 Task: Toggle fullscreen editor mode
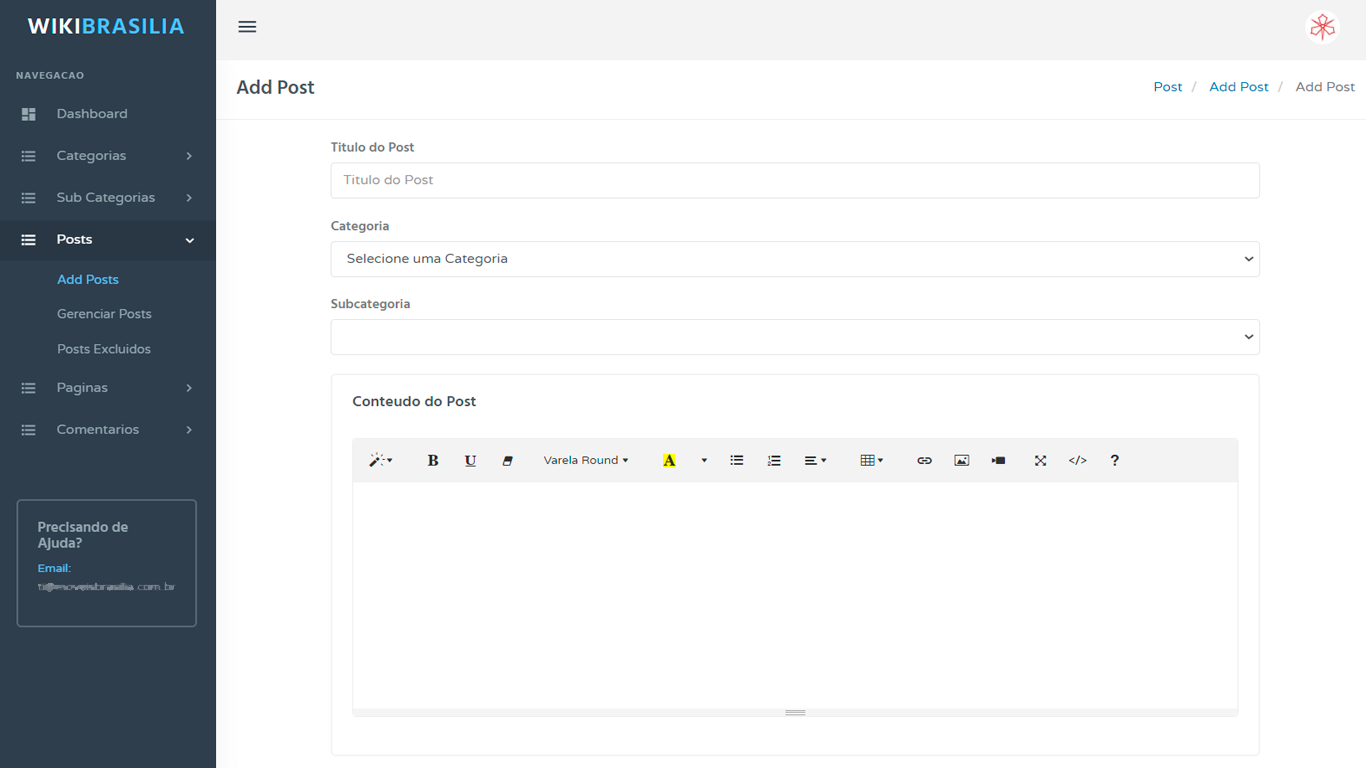click(x=1040, y=460)
